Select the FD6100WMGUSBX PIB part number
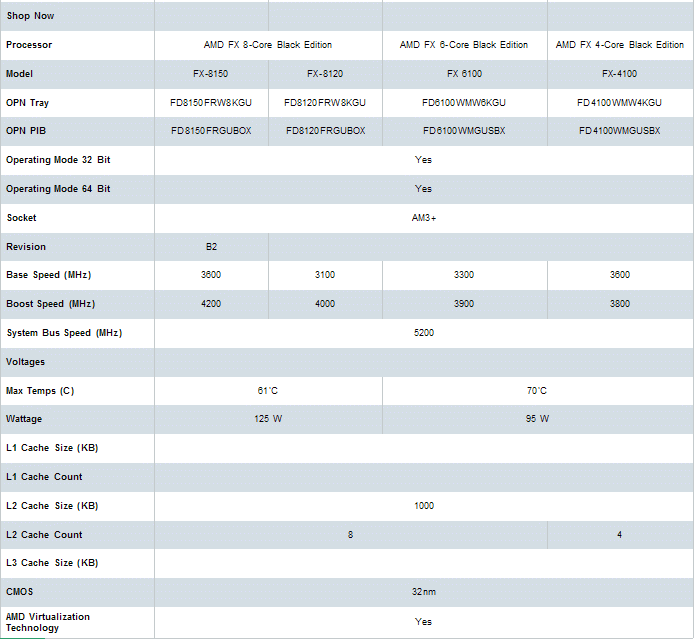 tap(464, 131)
